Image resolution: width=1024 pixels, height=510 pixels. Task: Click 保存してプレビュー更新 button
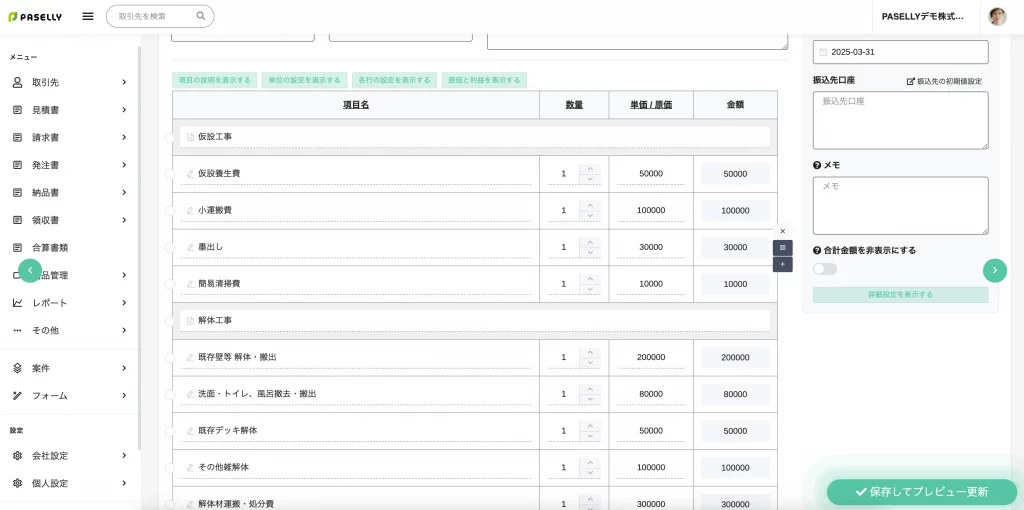[x=921, y=492]
